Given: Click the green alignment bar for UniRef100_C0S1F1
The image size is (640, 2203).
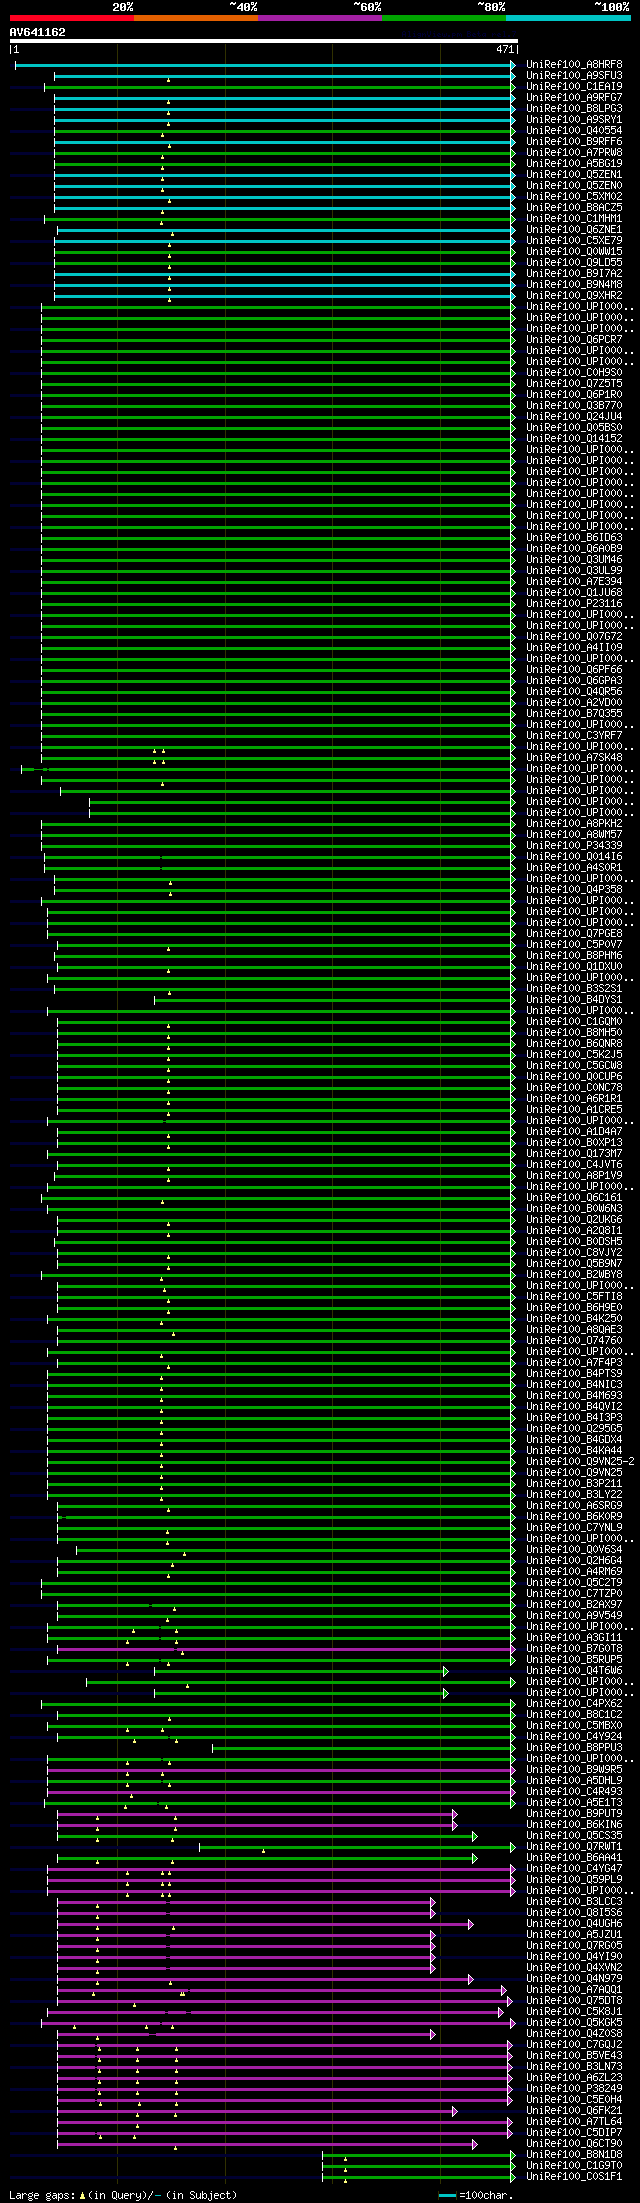Looking at the screenshot, I should tap(419, 2177).
